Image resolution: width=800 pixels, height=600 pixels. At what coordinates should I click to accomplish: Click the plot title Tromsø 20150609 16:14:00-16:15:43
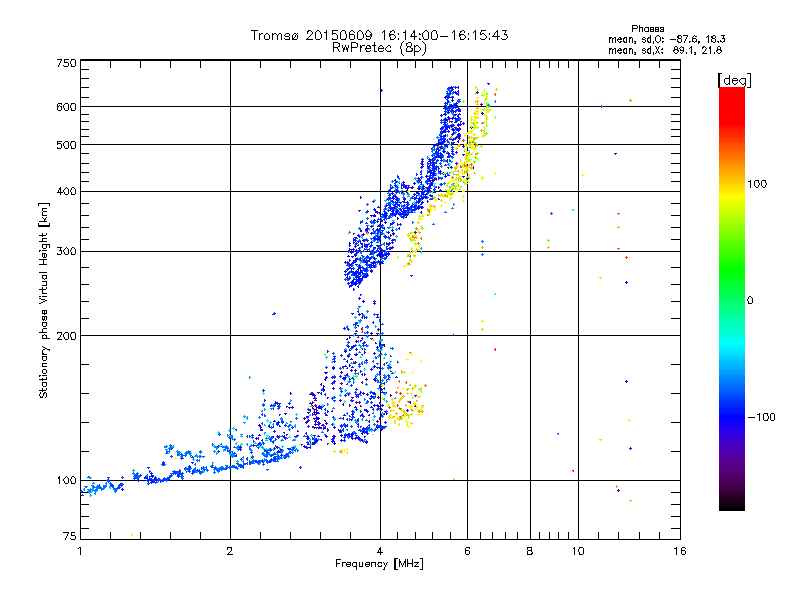(379, 35)
